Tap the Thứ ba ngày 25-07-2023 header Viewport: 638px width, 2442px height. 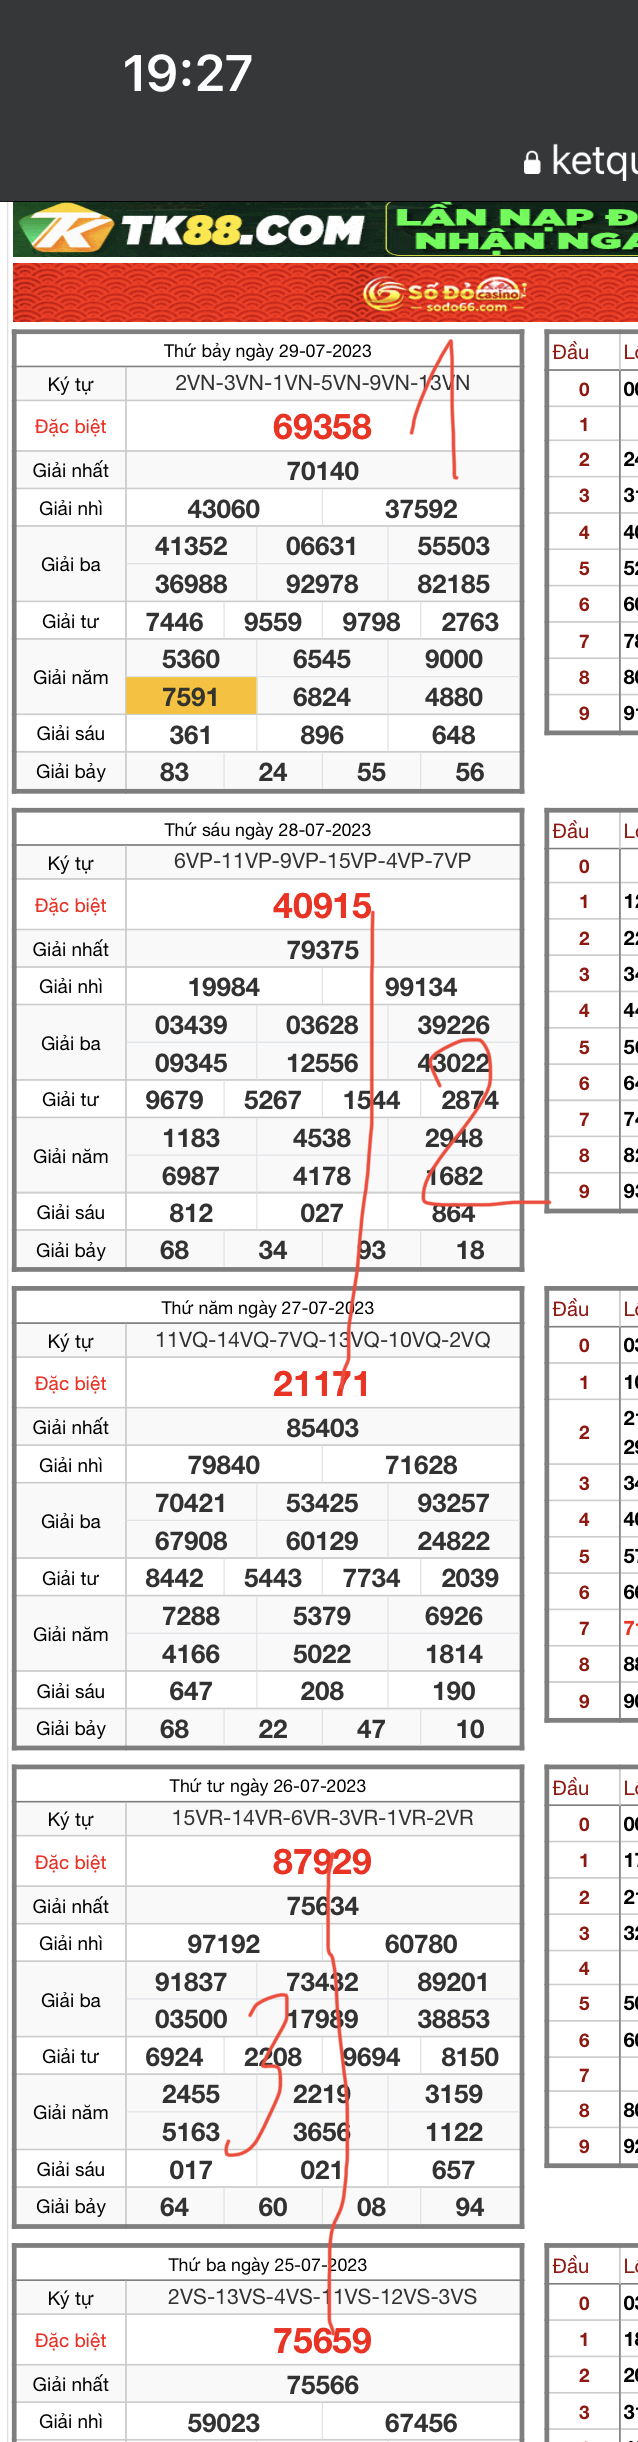pos(267,2265)
